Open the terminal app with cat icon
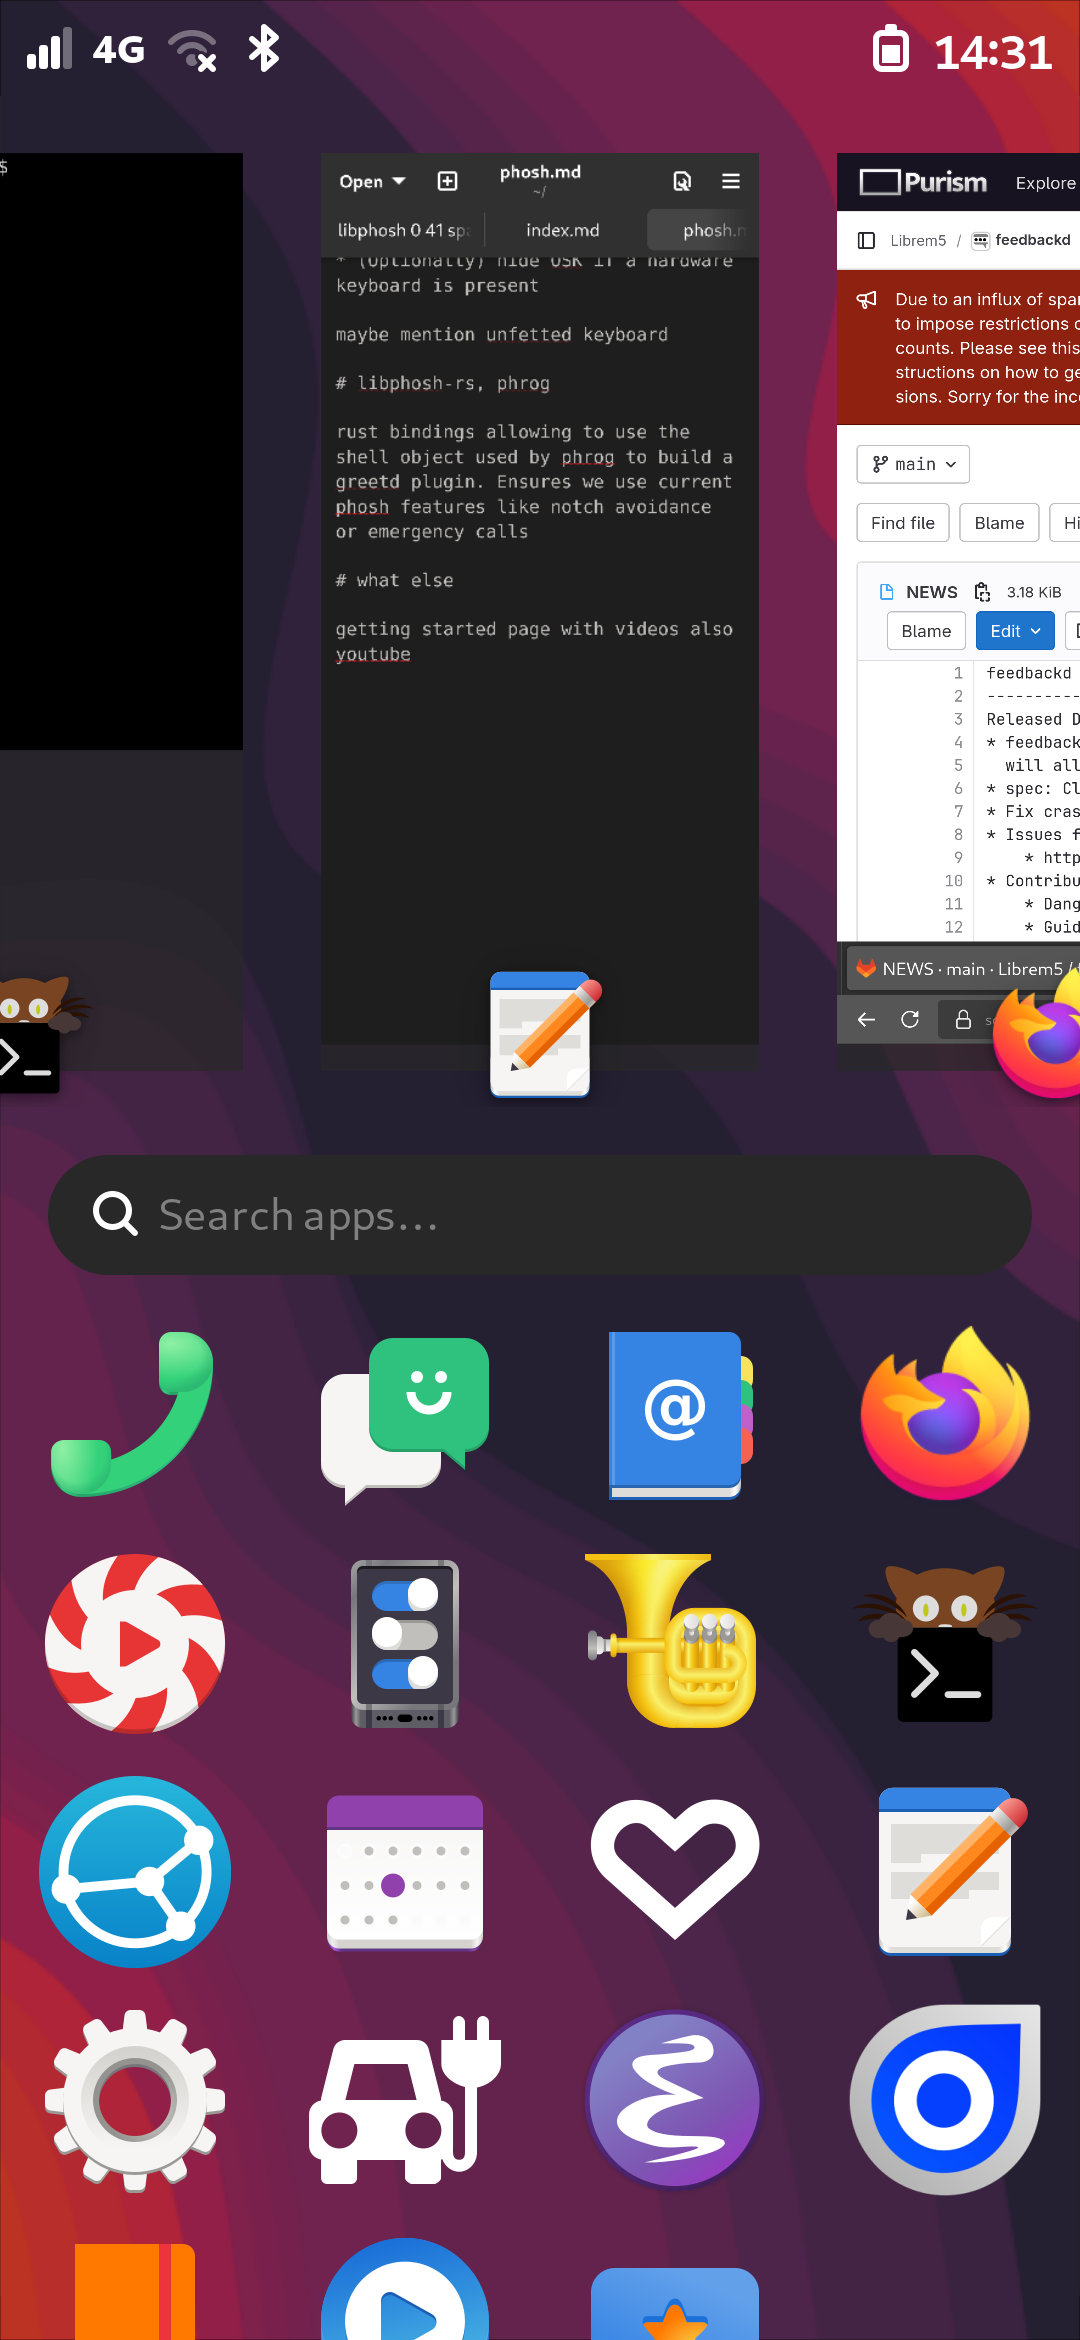This screenshot has width=1080, height=2340. click(x=945, y=1643)
